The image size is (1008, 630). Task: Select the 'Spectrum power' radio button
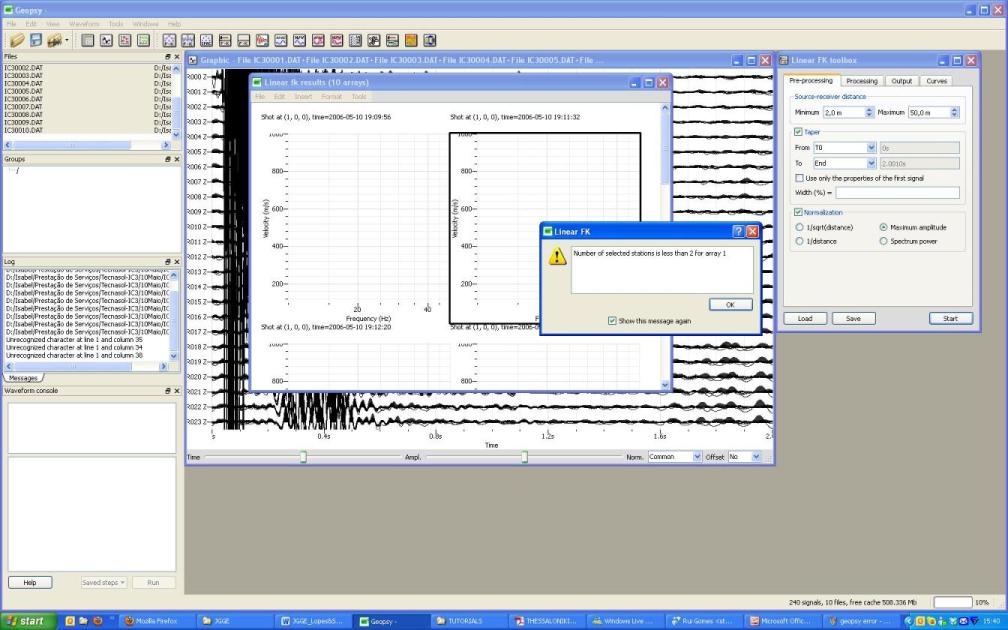(883, 241)
